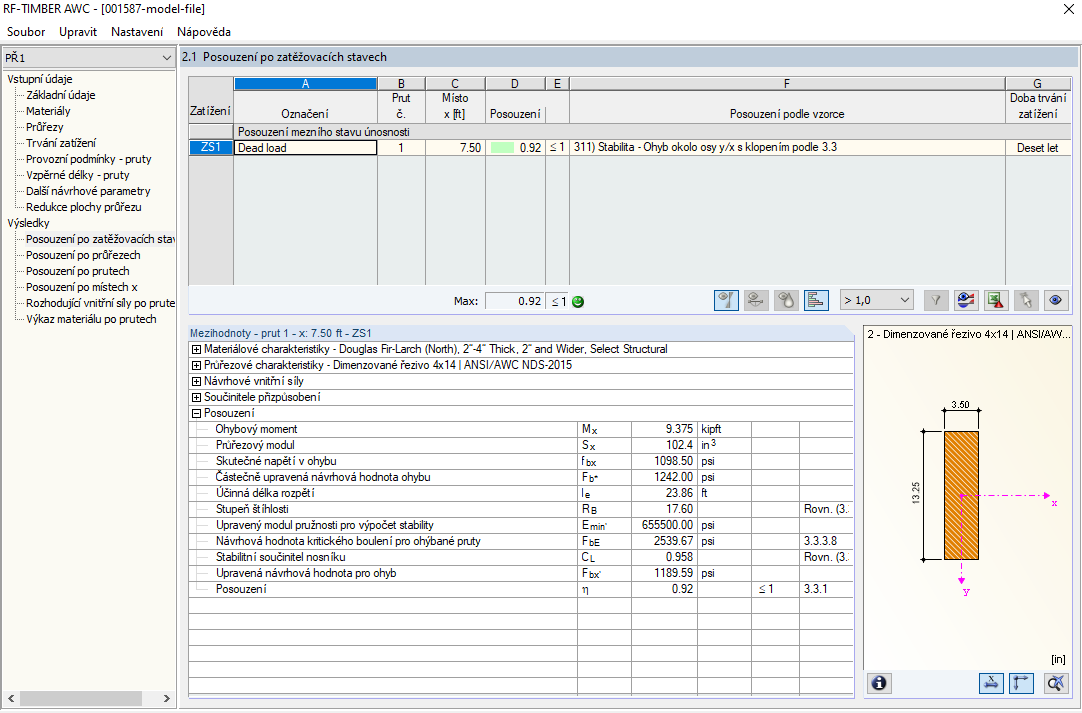This screenshot has height=713, width=1082.
Task: Open Další návrhové parametry
Action: pyautogui.click(x=88, y=191)
